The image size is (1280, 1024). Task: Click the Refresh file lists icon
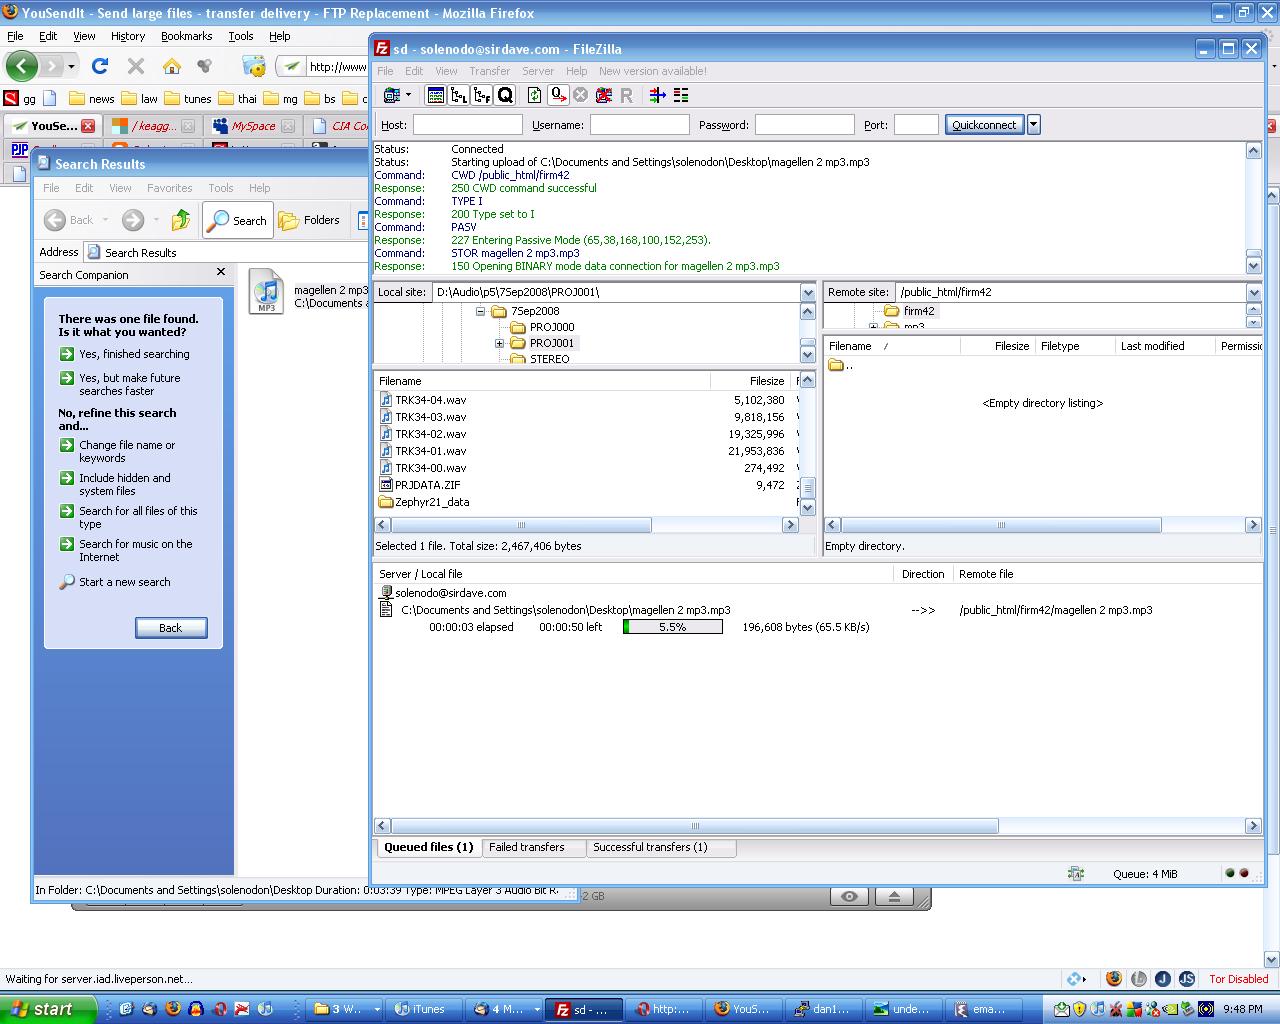pos(534,95)
